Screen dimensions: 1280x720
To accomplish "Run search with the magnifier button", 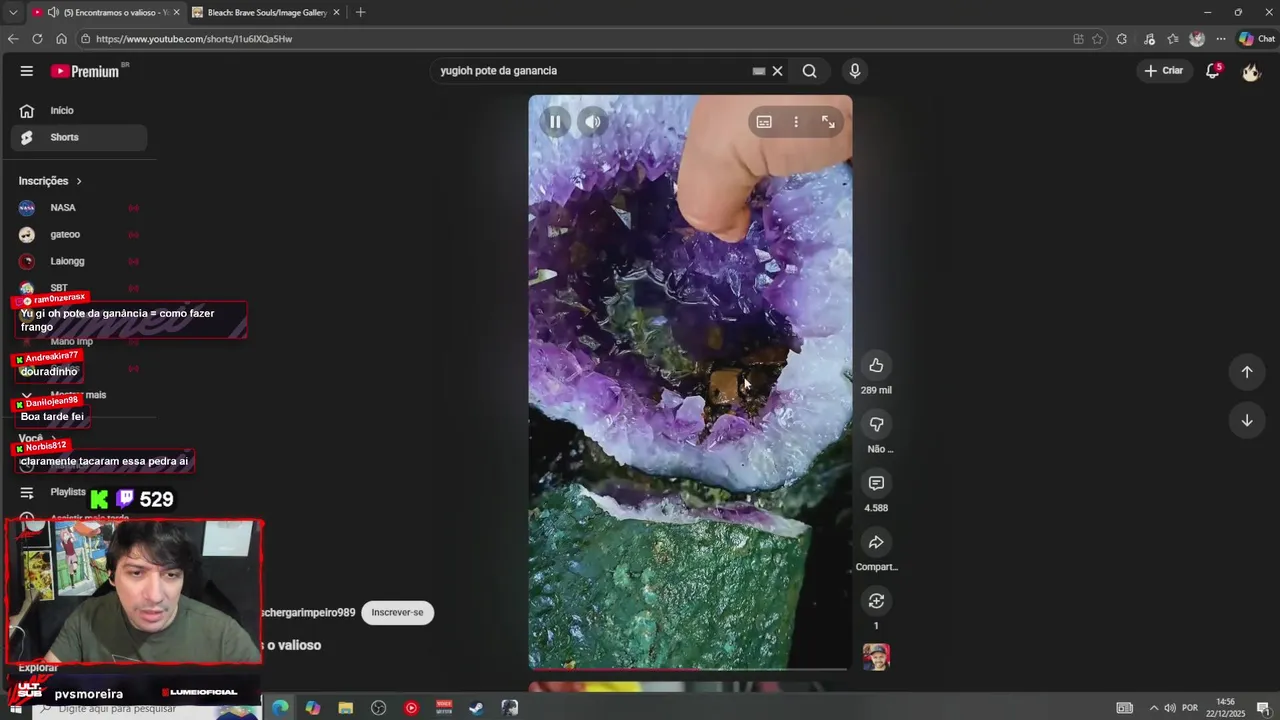I will click(x=810, y=71).
